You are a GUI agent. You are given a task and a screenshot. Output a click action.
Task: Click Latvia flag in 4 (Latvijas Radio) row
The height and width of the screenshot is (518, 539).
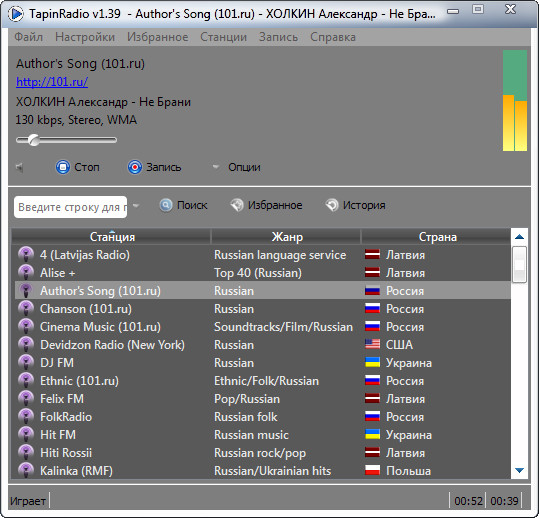pos(372,255)
